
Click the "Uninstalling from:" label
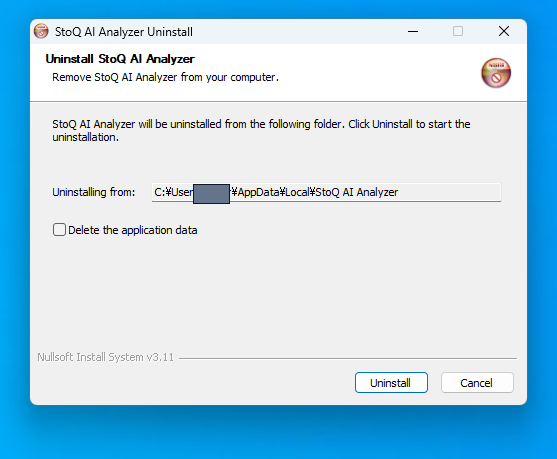coord(94,192)
